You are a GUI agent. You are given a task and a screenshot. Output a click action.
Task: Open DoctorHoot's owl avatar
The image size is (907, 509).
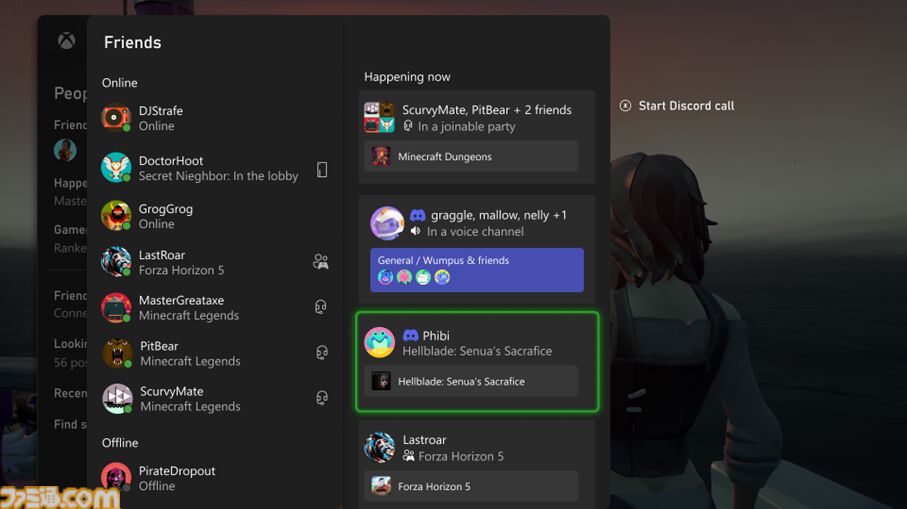[116, 167]
